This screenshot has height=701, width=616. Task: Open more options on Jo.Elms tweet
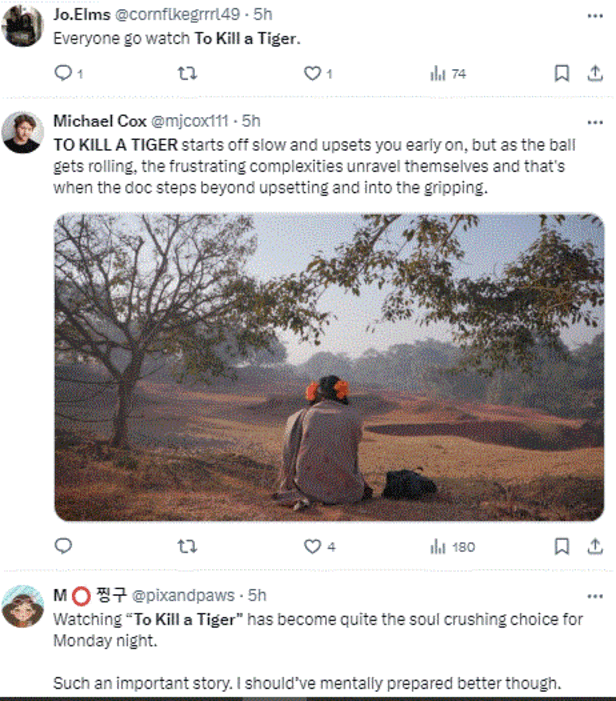pos(595,16)
